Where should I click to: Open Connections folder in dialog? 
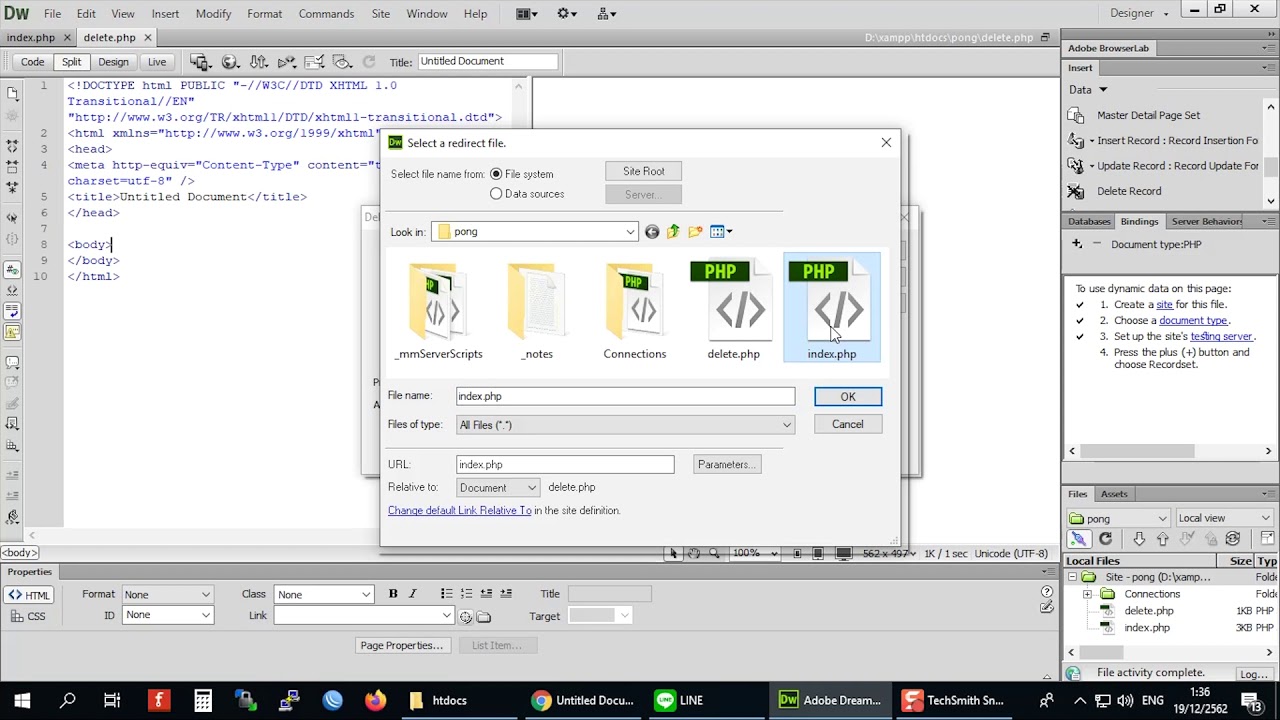635,310
